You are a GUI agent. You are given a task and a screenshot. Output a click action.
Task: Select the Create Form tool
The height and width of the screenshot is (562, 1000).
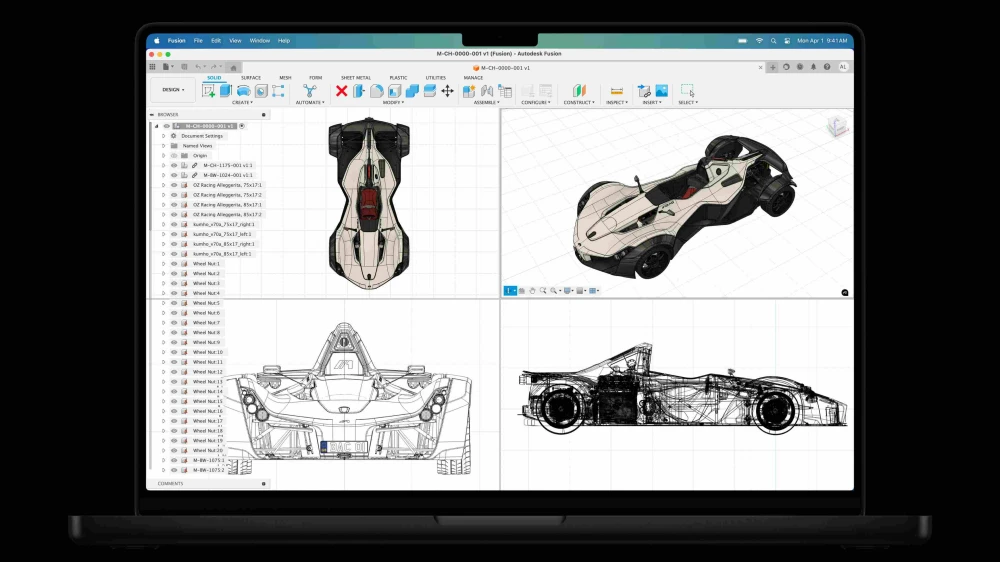[x=278, y=91]
